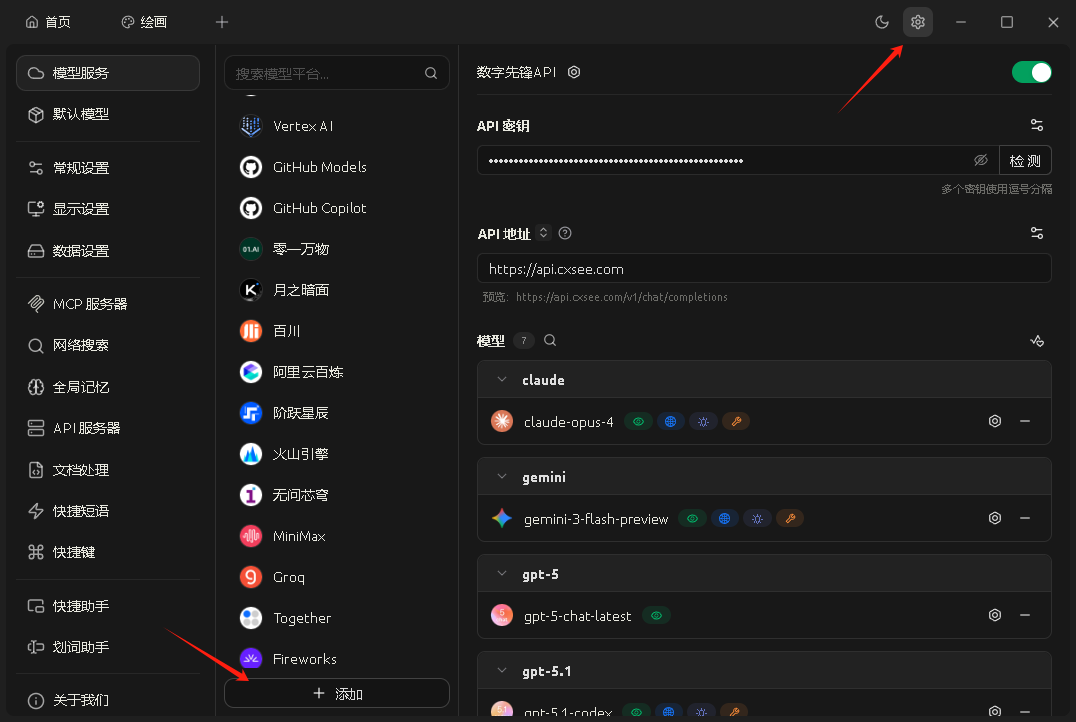Click 添加 to add provider
Viewport: 1076px width, 722px height.
(337, 693)
